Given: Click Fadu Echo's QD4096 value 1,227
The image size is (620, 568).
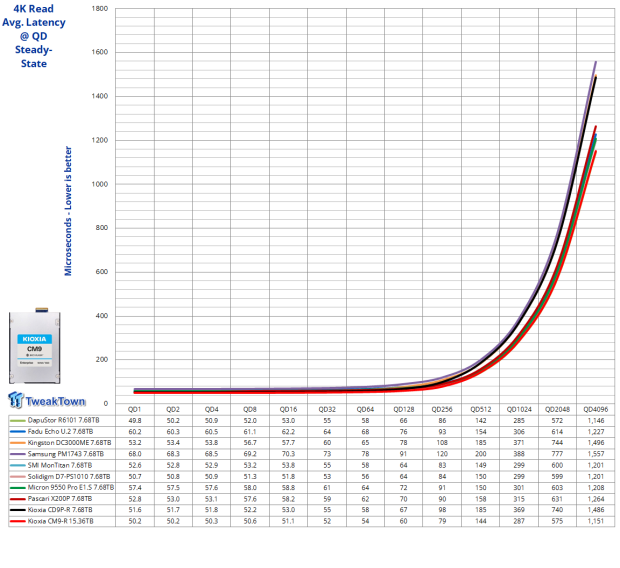Looking at the screenshot, I should tap(596, 431).
